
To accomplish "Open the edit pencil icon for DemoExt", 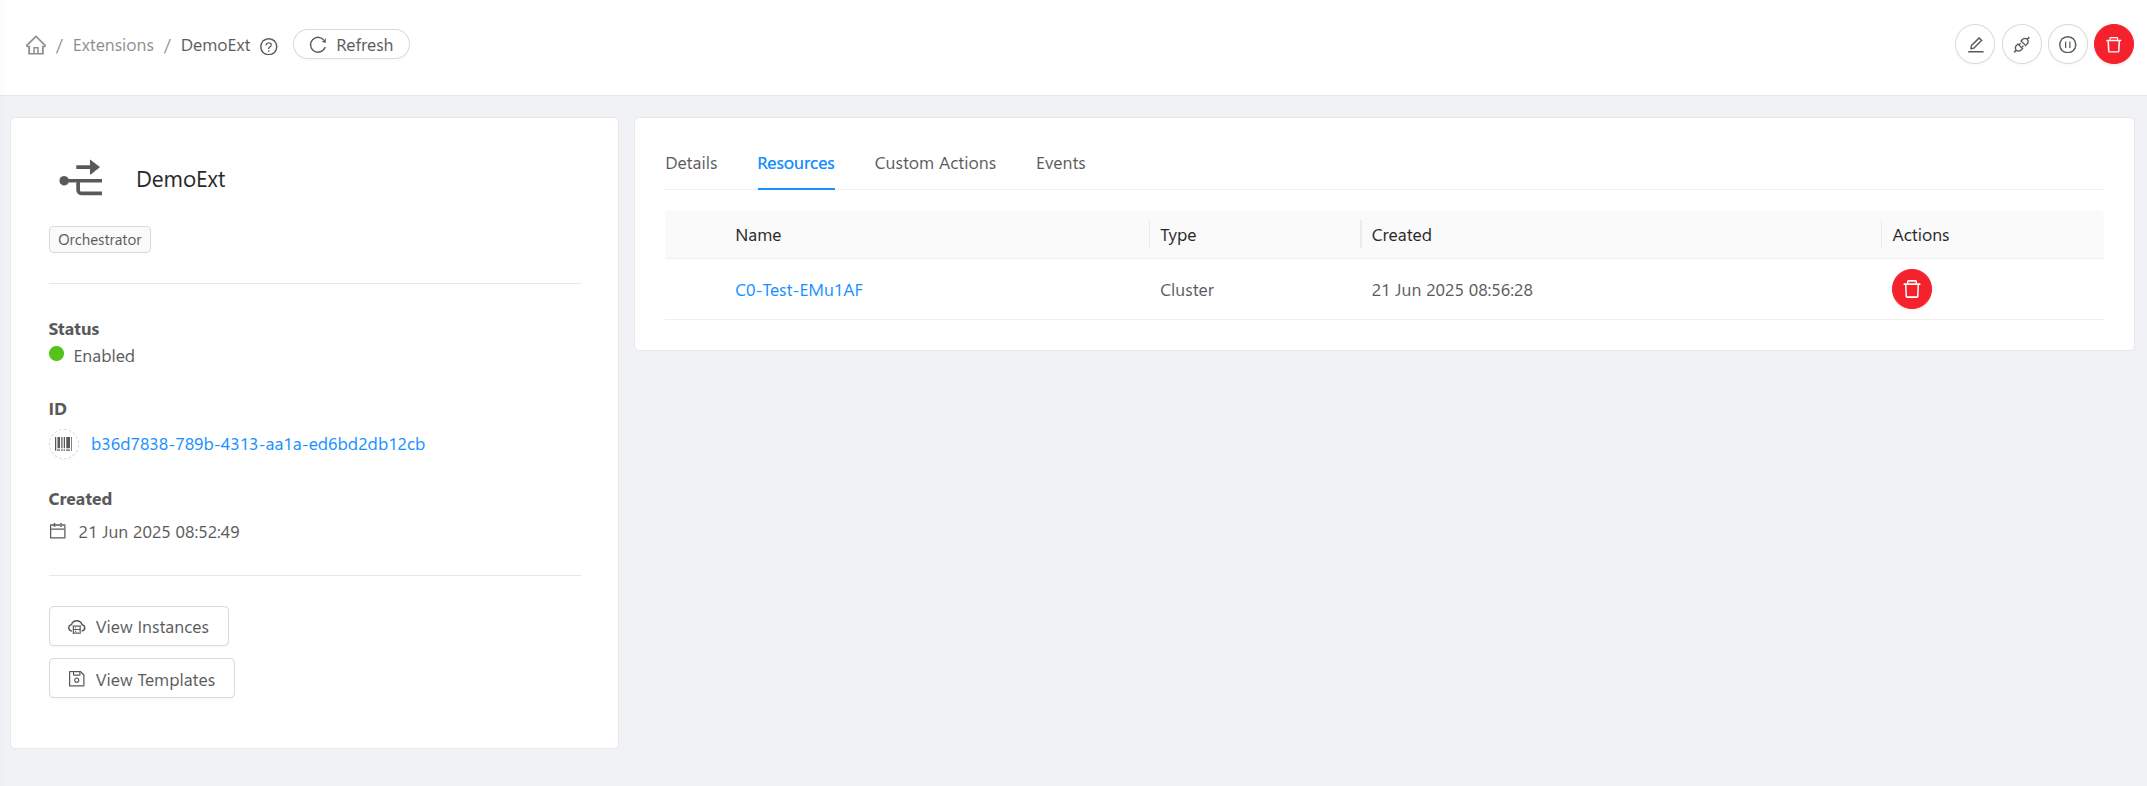I will (x=1975, y=45).
